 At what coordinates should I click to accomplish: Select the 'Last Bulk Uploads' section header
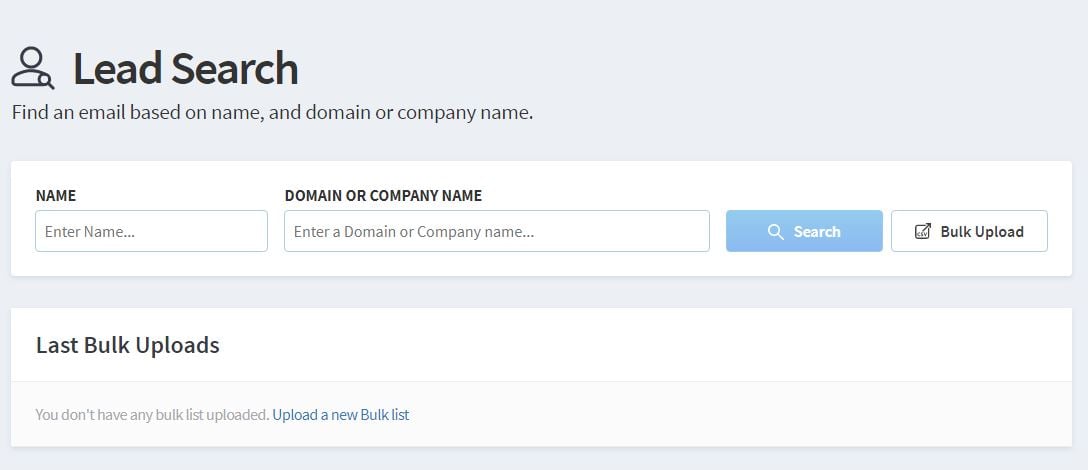click(x=127, y=345)
